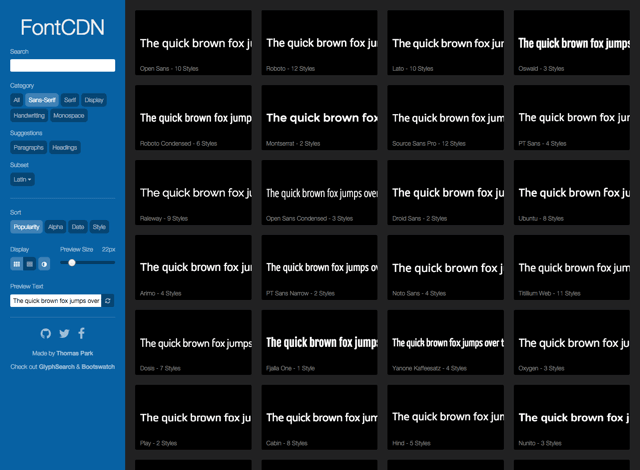Open the Oxygen font card
This screenshot has width=640, height=470.
[x=572, y=343]
